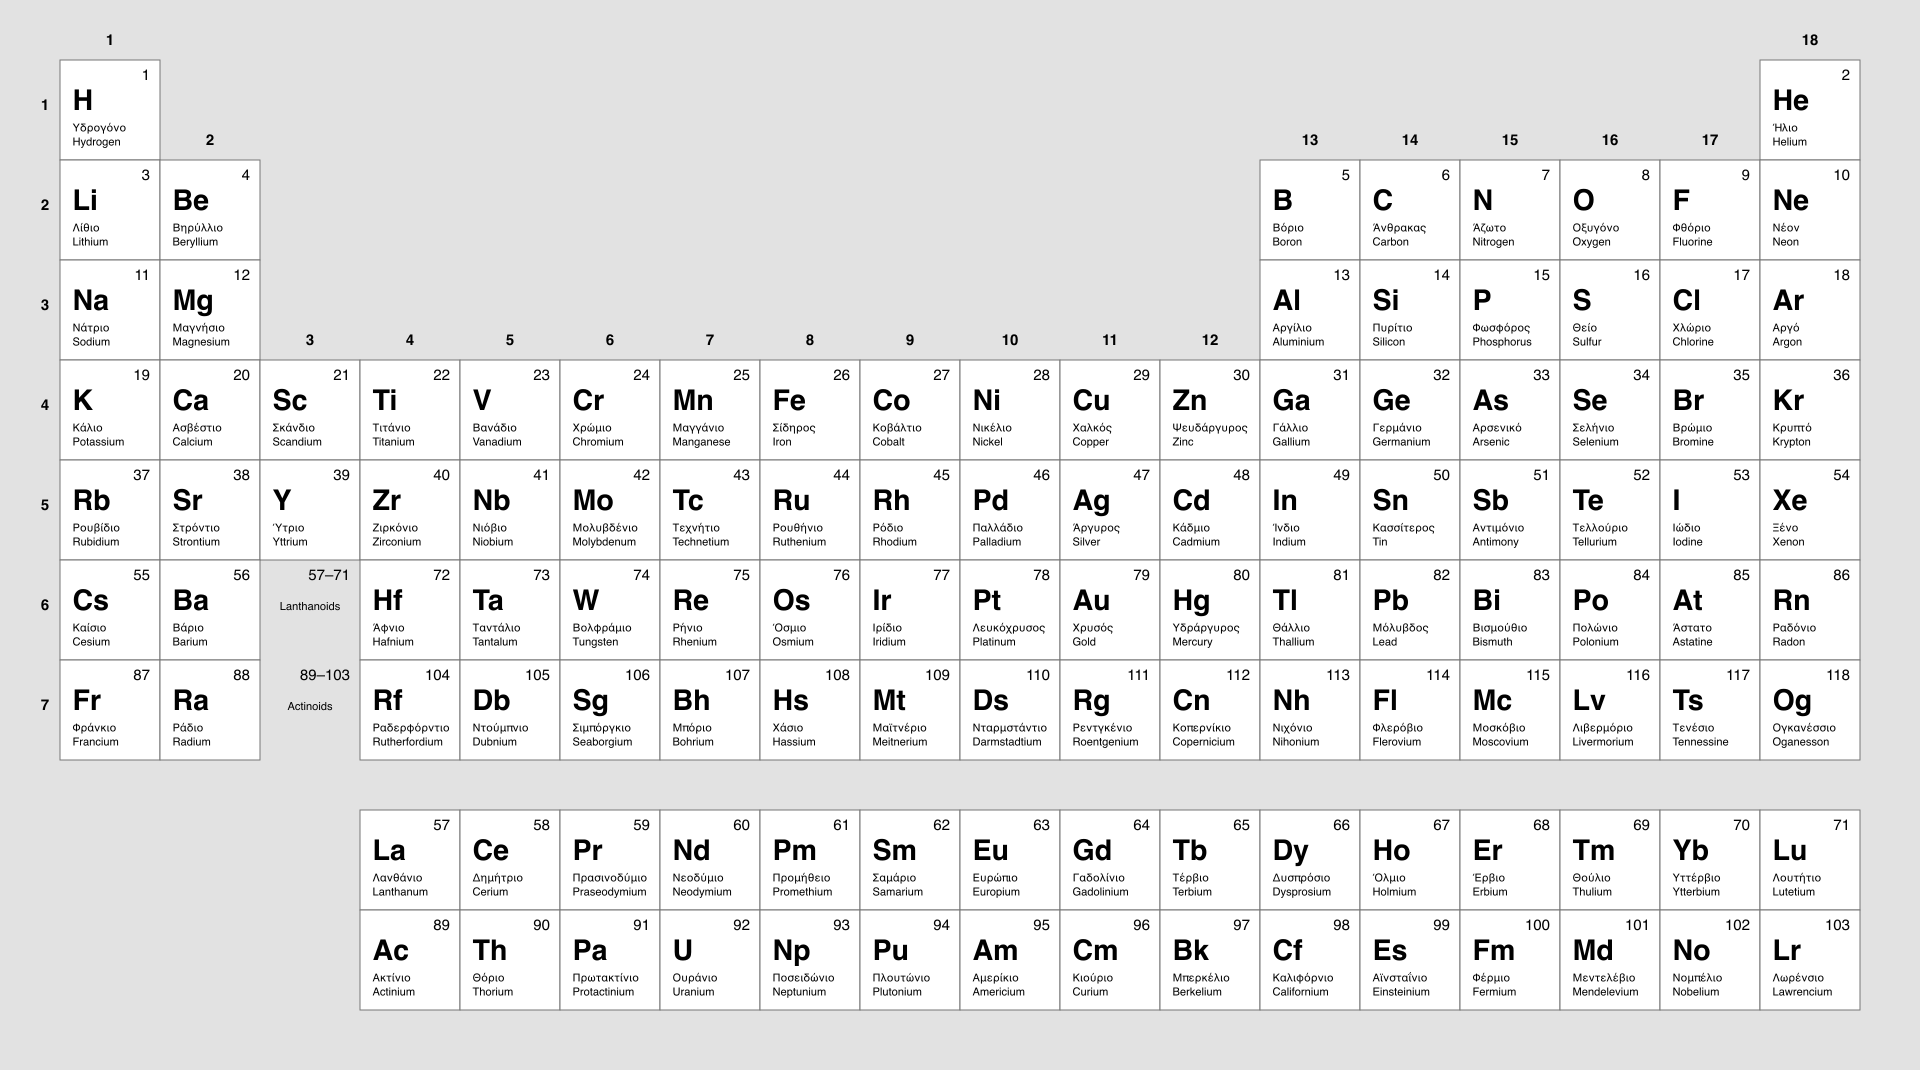The width and height of the screenshot is (1920, 1070).
Task: Select the Tungsten (W) cell
Action: pos(610,610)
